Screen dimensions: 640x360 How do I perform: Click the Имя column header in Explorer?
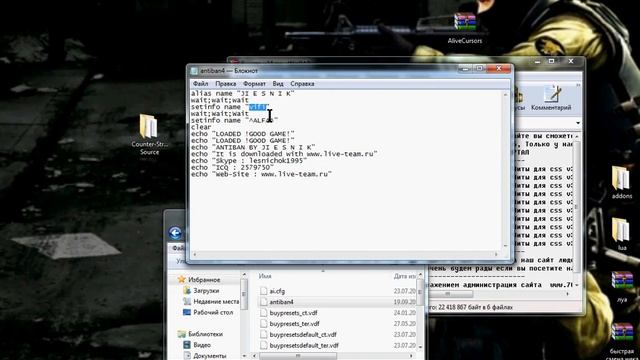point(265,276)
